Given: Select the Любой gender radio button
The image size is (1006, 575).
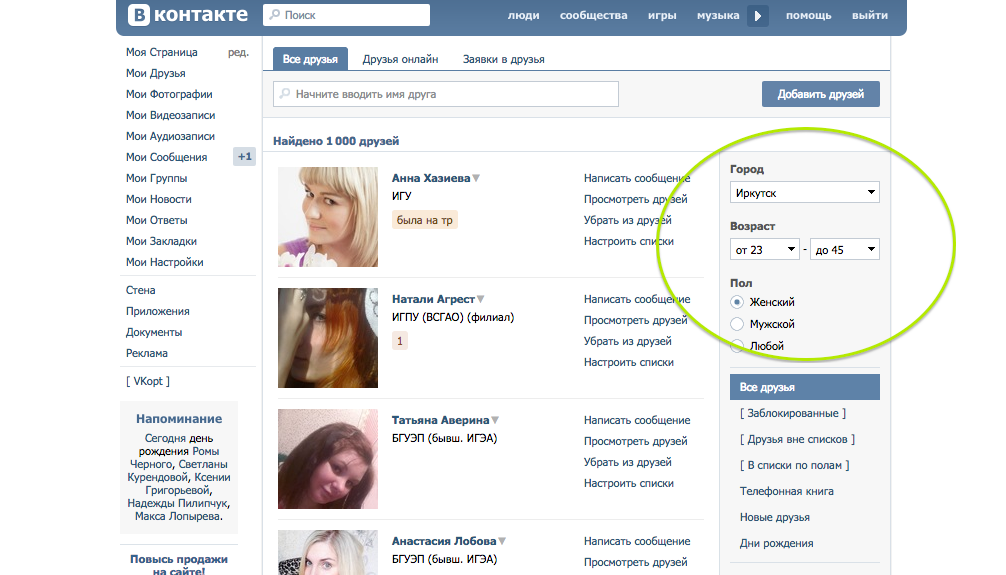Looking at the screenshot, I should [x=737, y=346].
